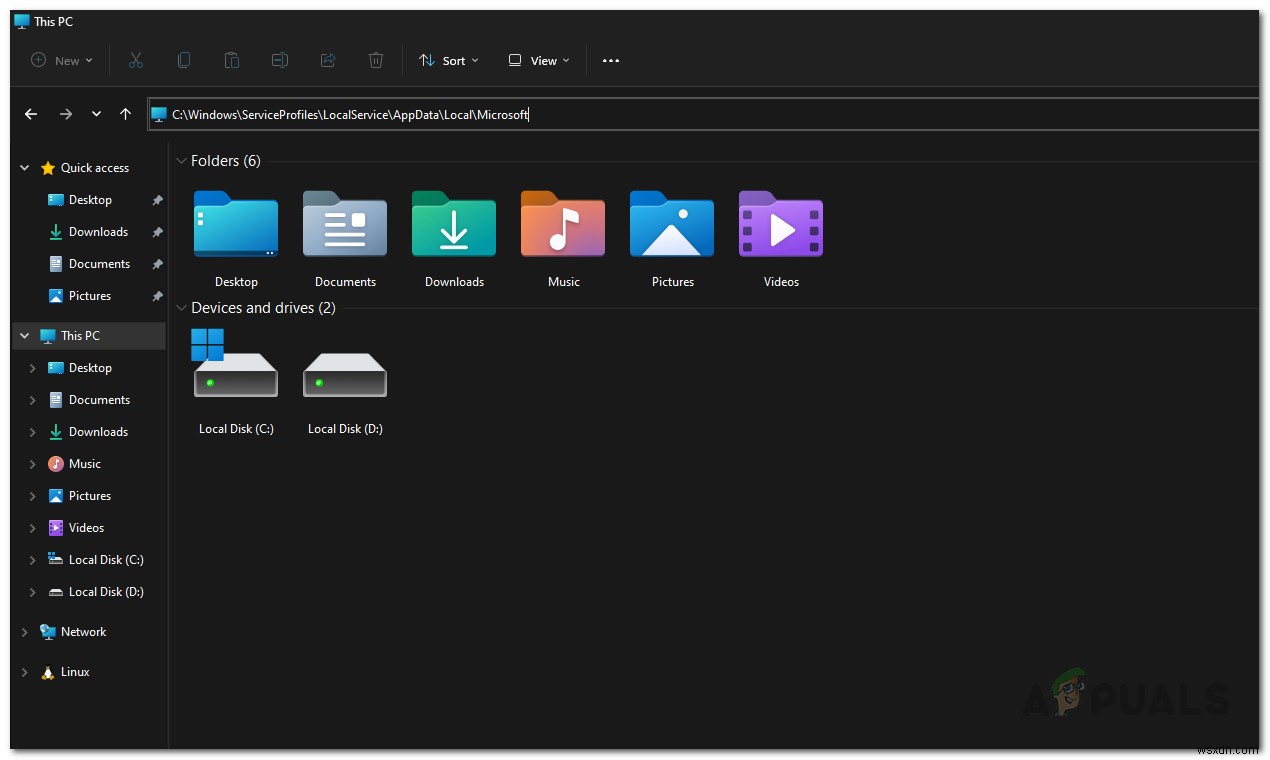Click pin icon beside Quick access Downloads
This screenshot has height=760, width=1270.
(157, 232)
